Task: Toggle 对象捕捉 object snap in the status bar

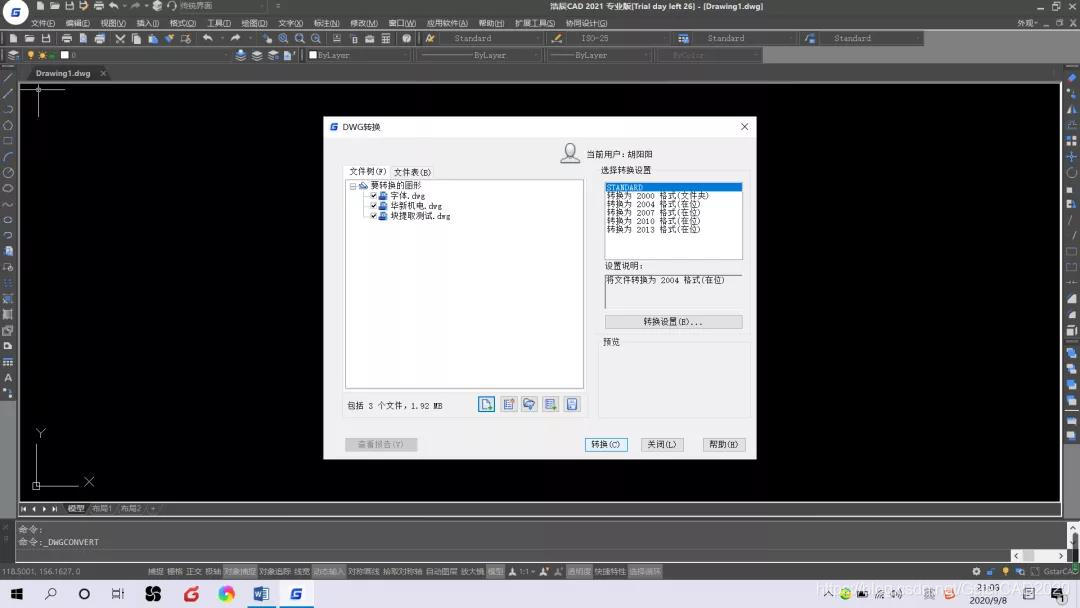Action: [240, 572]
